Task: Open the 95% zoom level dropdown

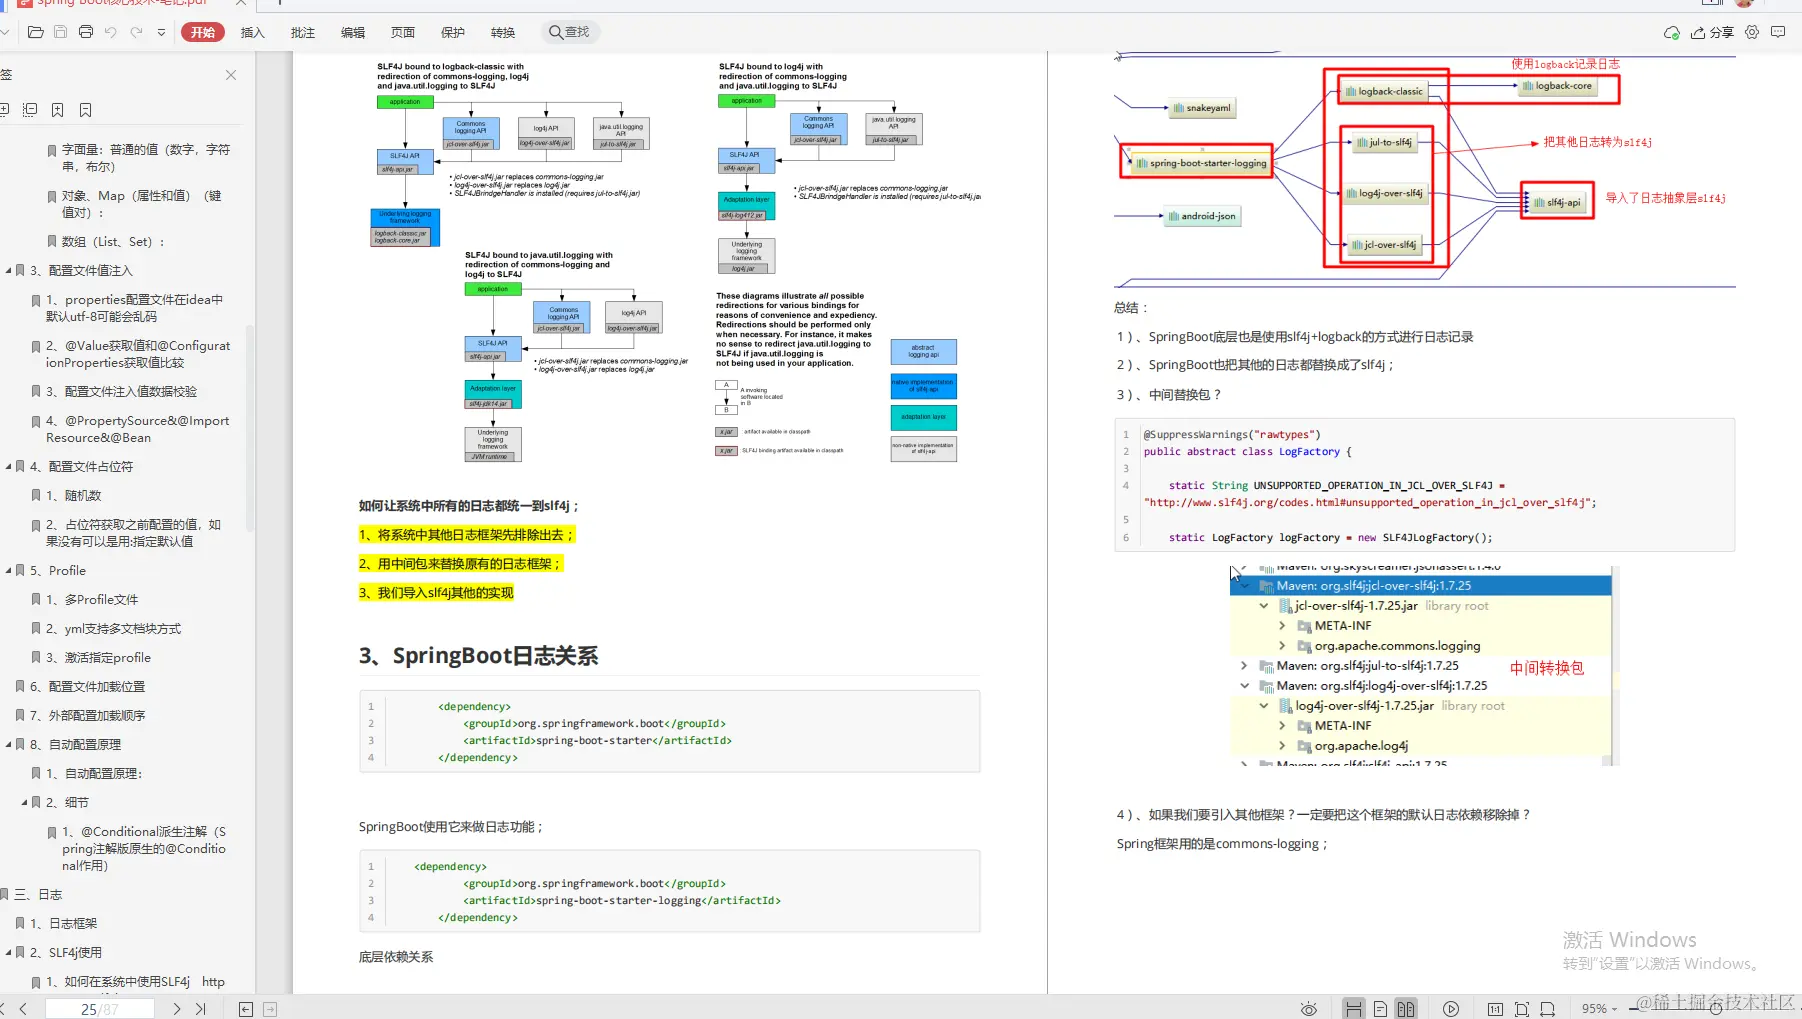Action: pos(1599,1009)
